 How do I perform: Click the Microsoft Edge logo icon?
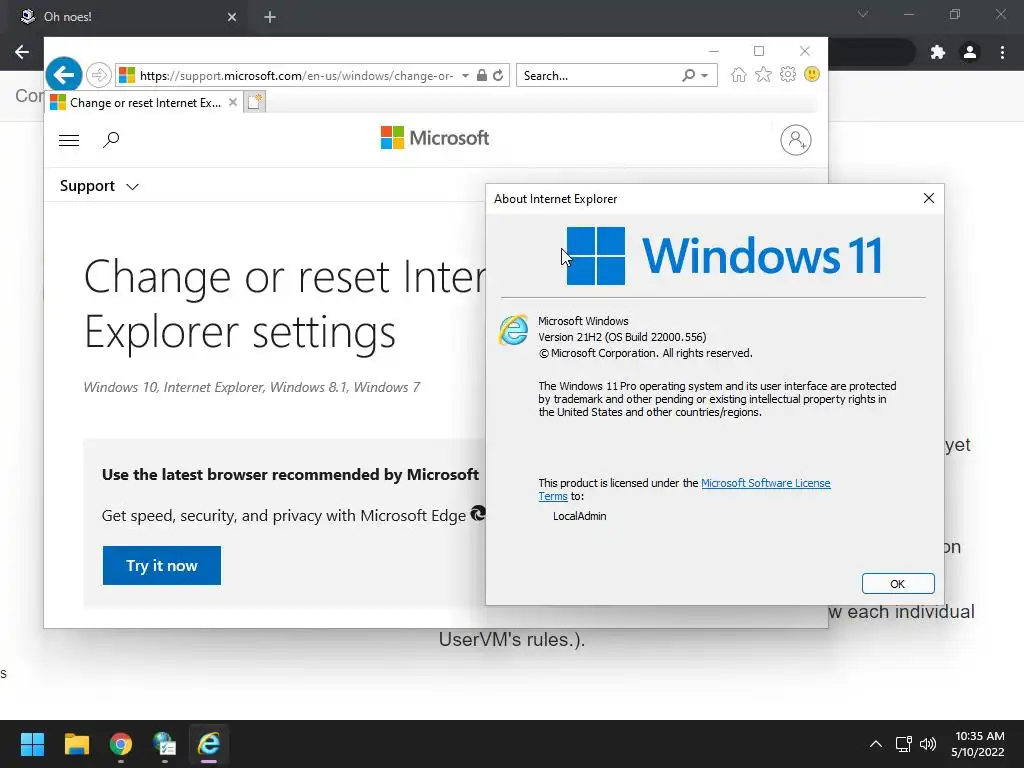477,513
